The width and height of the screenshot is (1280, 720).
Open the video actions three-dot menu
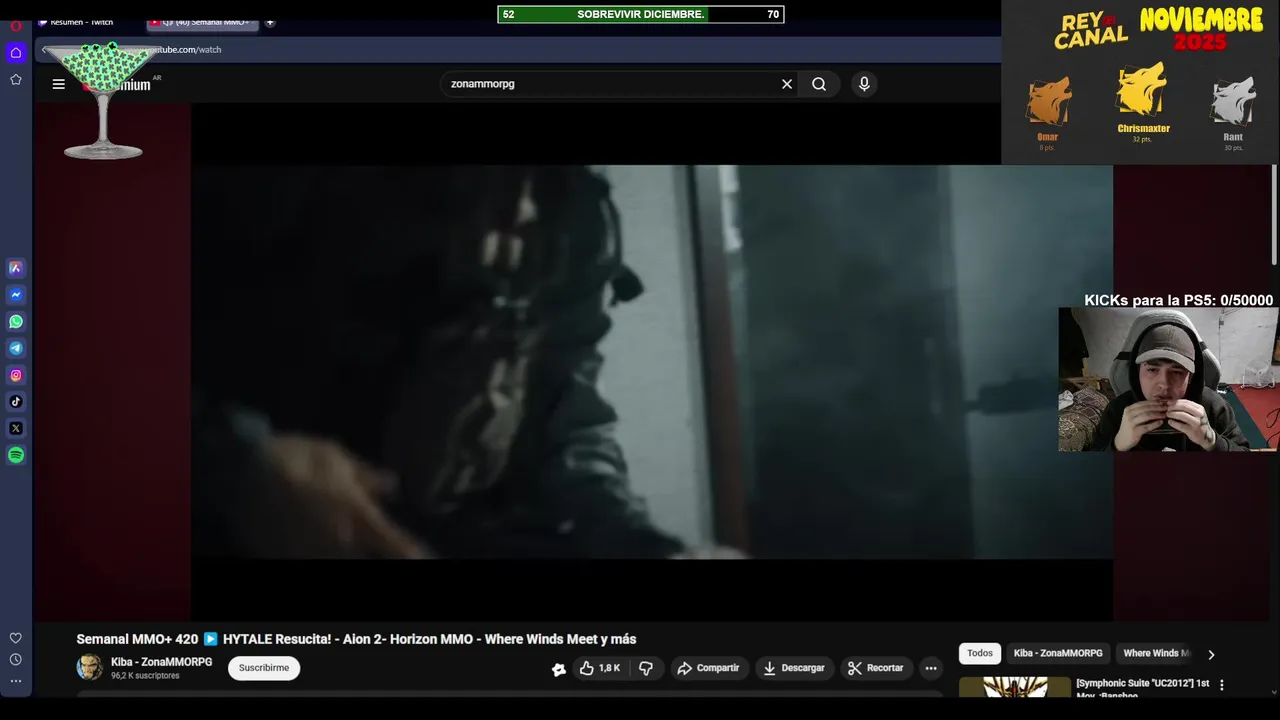(931, 668)
